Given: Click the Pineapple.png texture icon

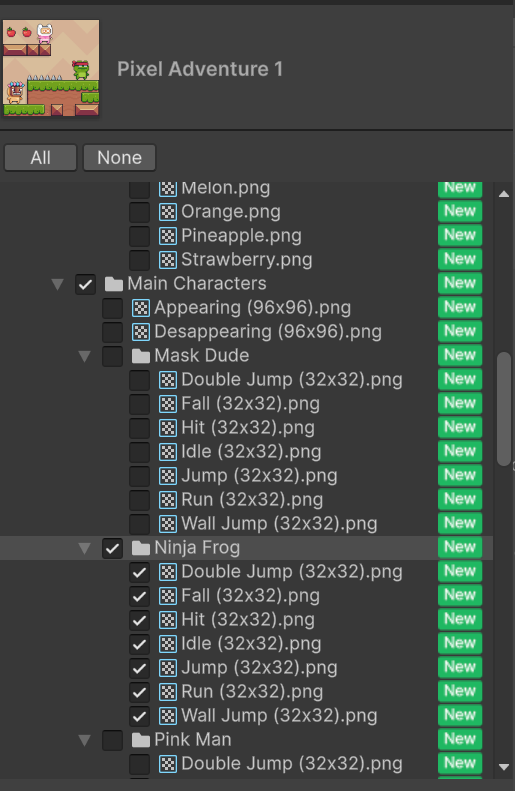Looking at the screenshot, I should coord(168,236).
